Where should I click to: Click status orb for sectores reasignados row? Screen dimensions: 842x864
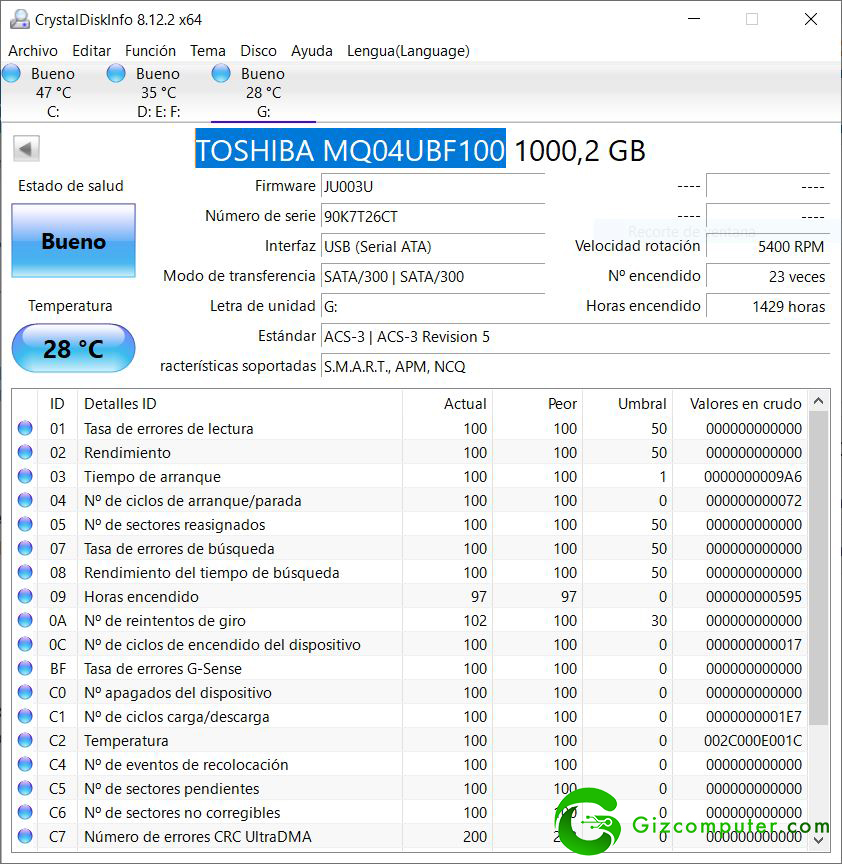tap(25, 524)
